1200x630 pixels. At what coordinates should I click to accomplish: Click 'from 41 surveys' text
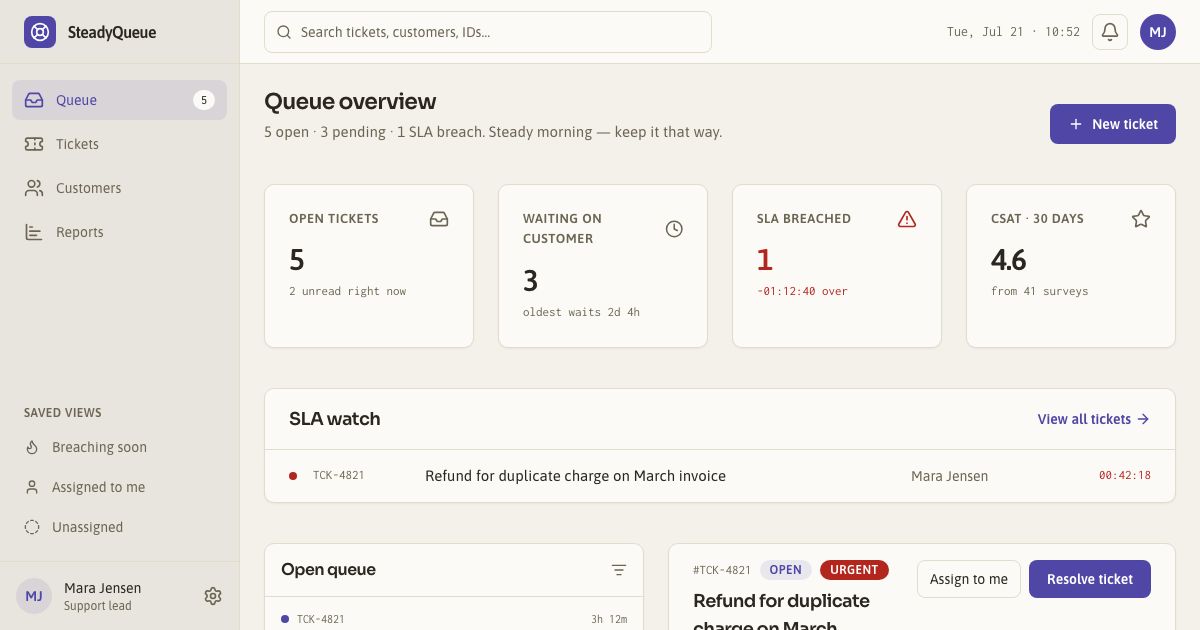click(x=1039, y=291)
